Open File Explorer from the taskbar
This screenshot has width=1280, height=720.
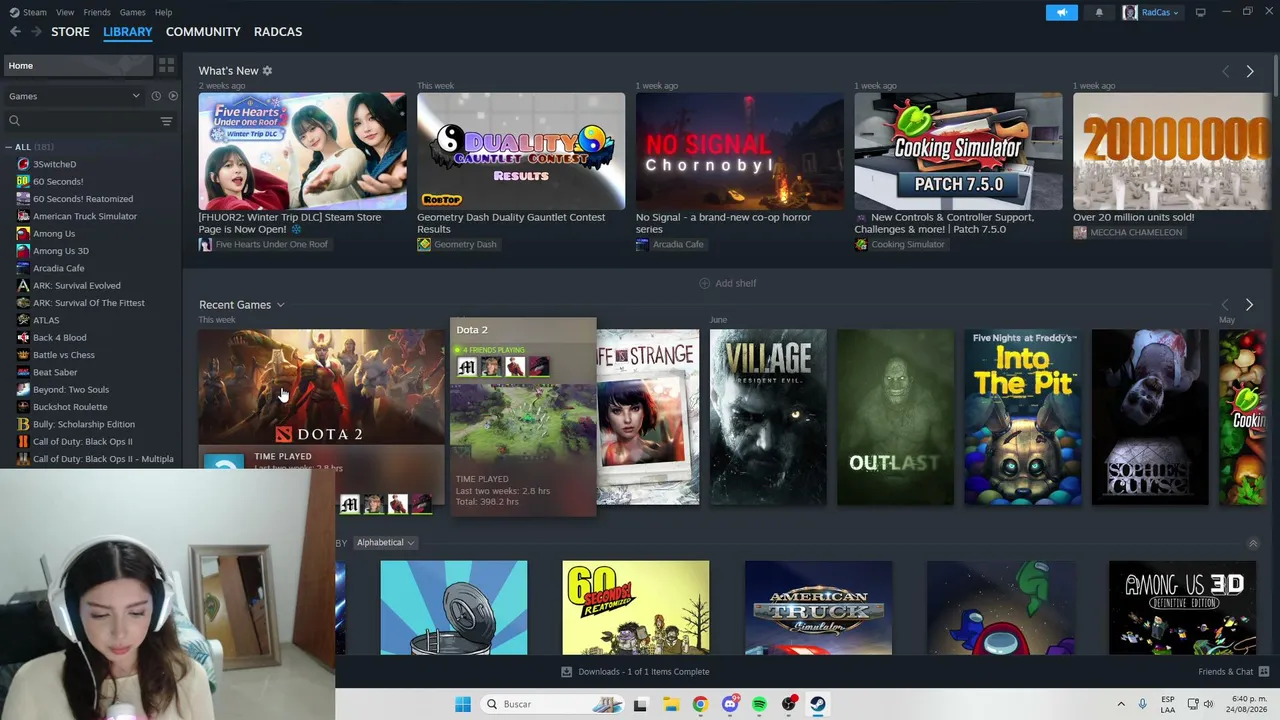(671, 704)
